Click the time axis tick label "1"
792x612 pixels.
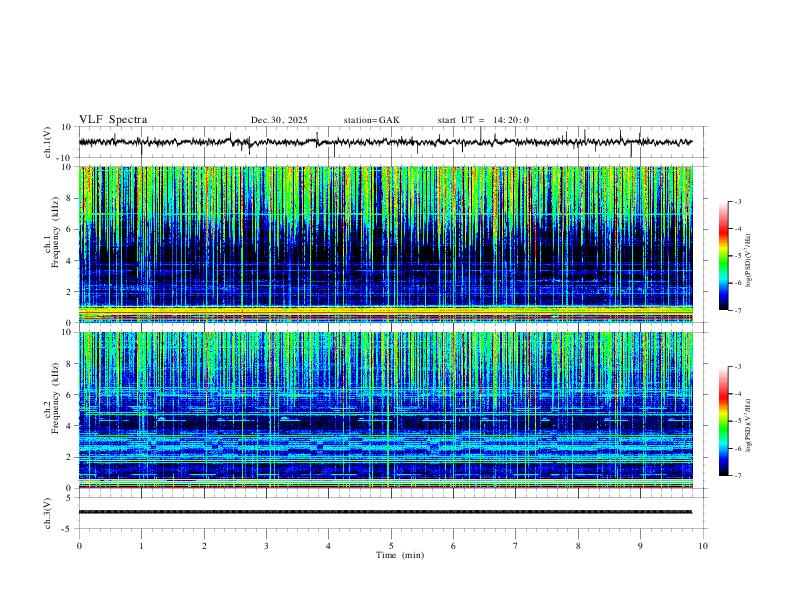pos(141,546)
